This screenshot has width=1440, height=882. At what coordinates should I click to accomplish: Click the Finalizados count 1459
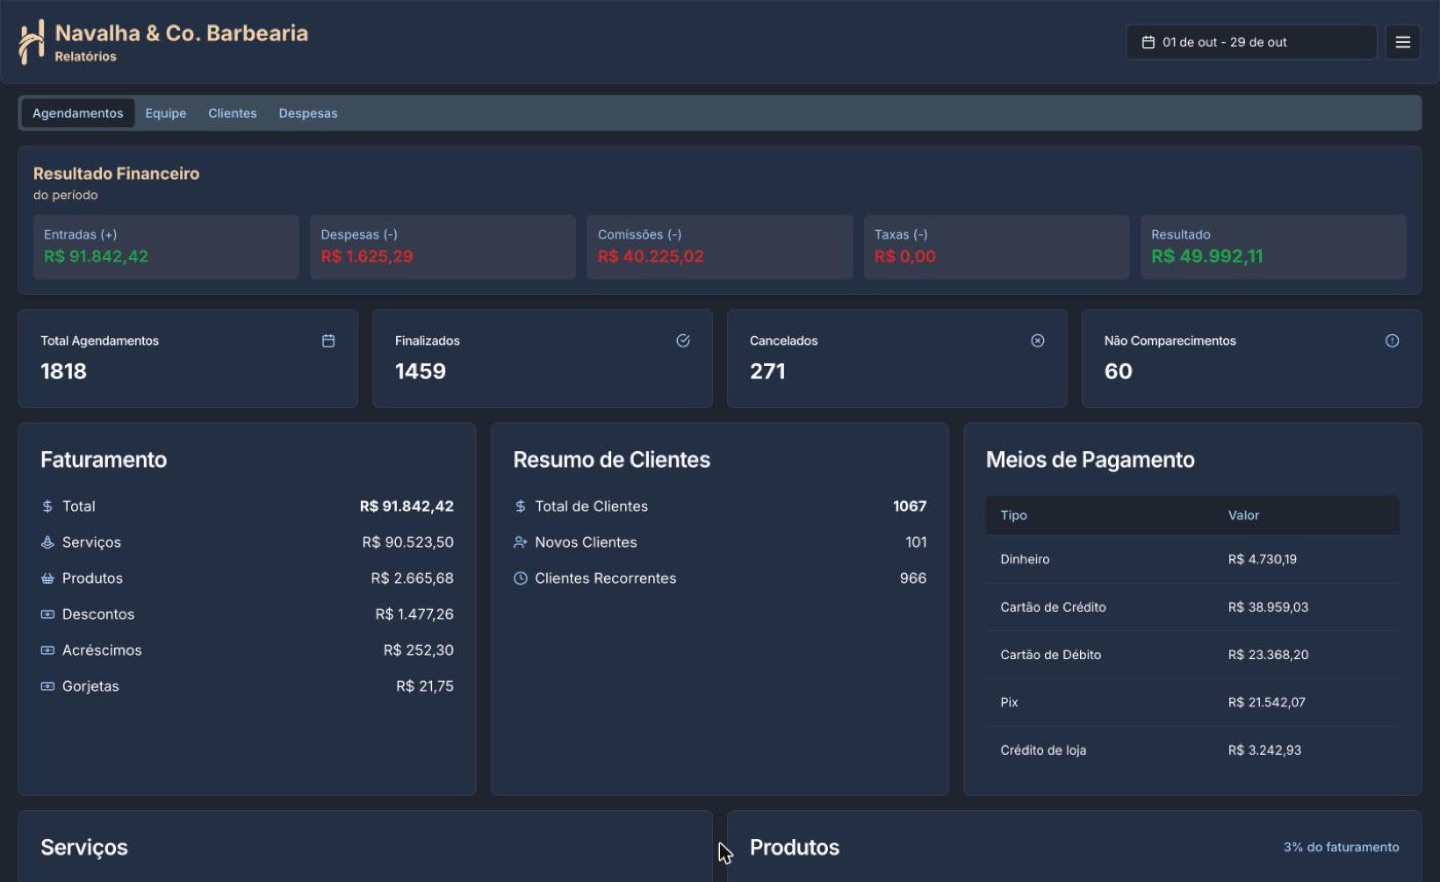point(421,372)
